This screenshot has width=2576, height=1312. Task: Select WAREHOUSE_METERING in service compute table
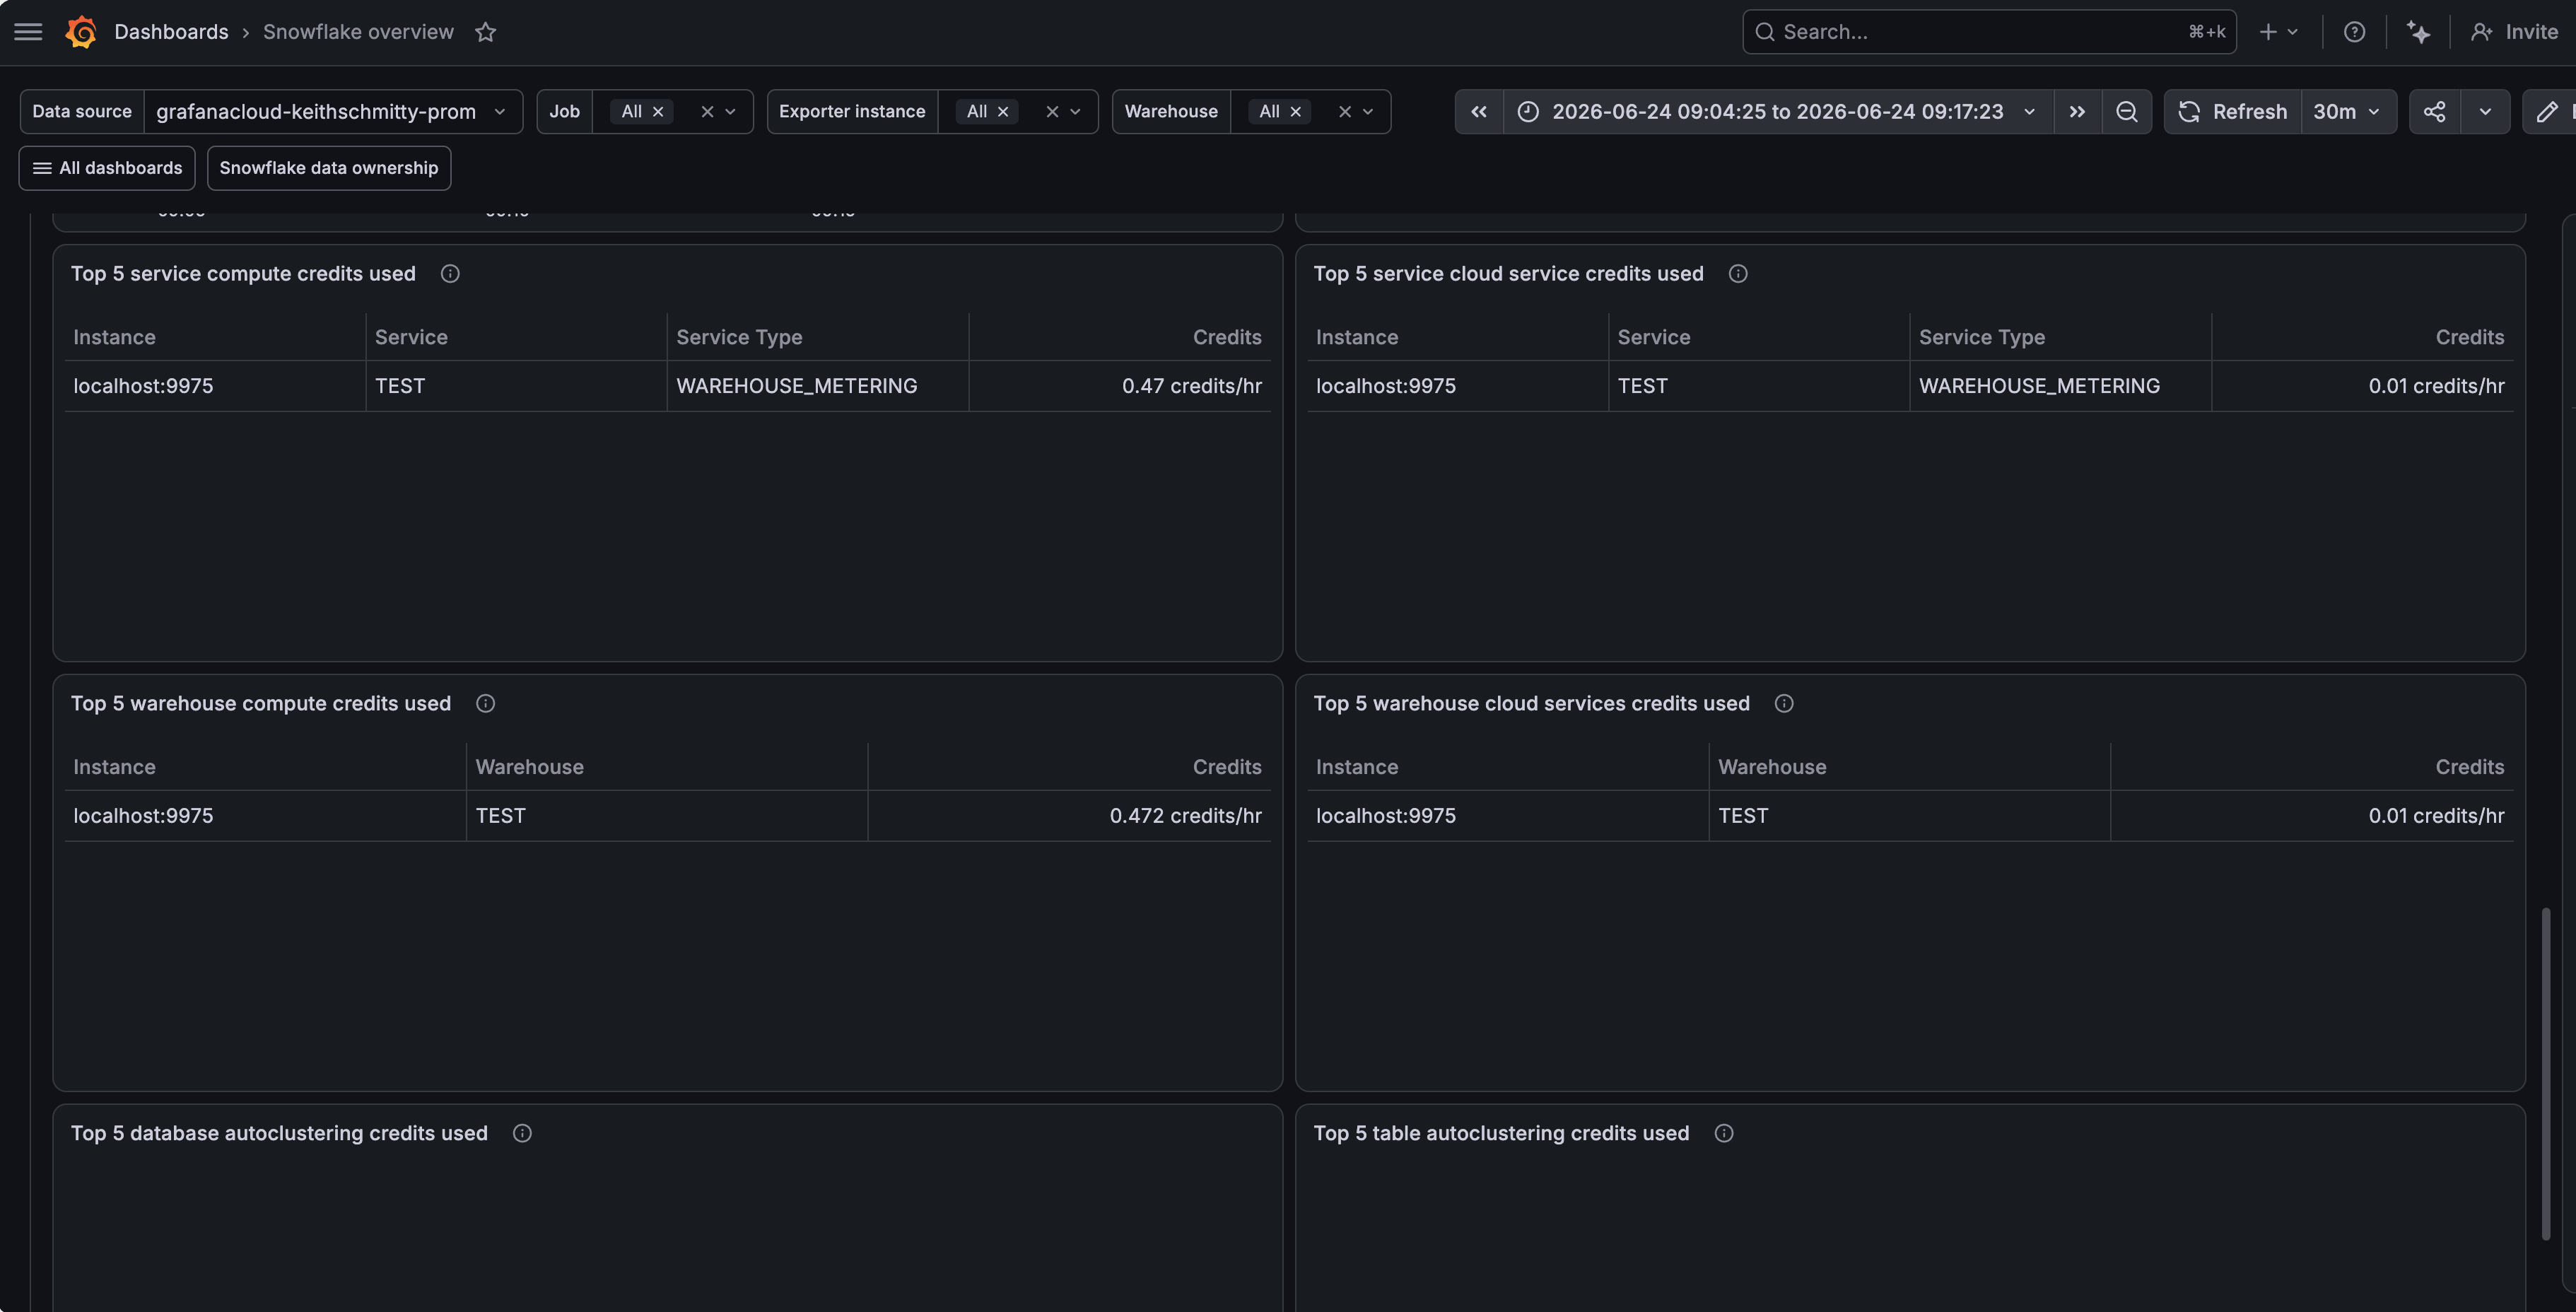click(x=797, y=386)
